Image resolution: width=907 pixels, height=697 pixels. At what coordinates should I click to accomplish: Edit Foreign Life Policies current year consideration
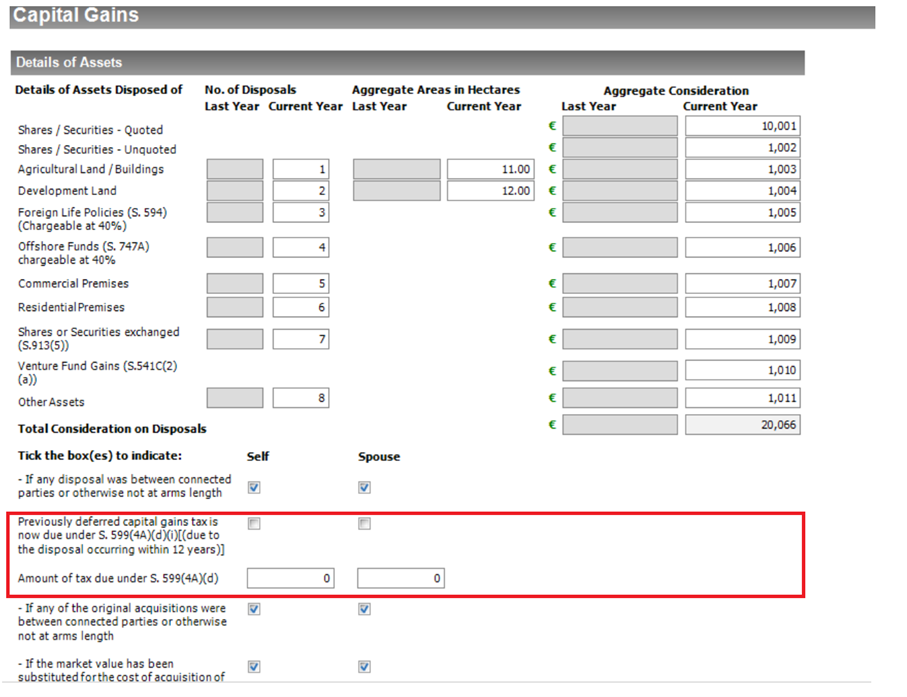tap(743, 213)
